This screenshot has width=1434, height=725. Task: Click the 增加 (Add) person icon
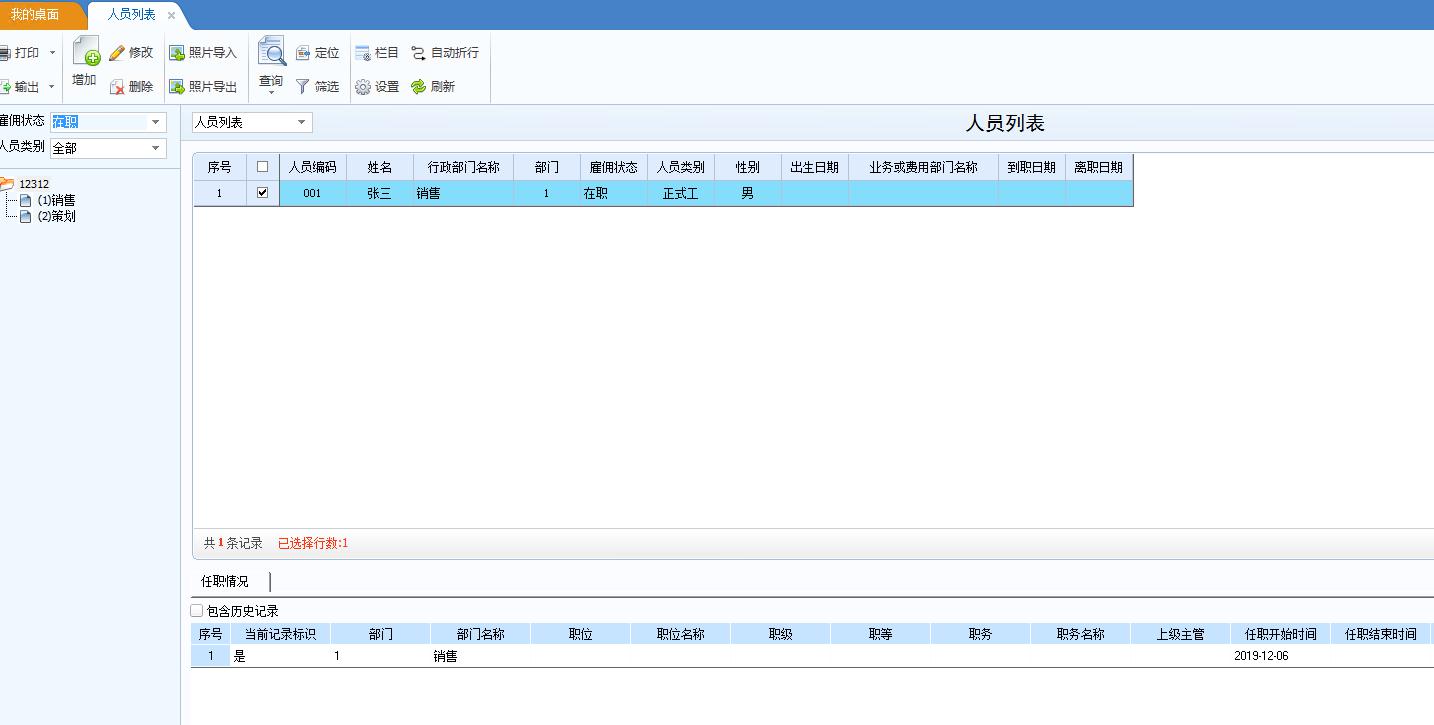85,51
